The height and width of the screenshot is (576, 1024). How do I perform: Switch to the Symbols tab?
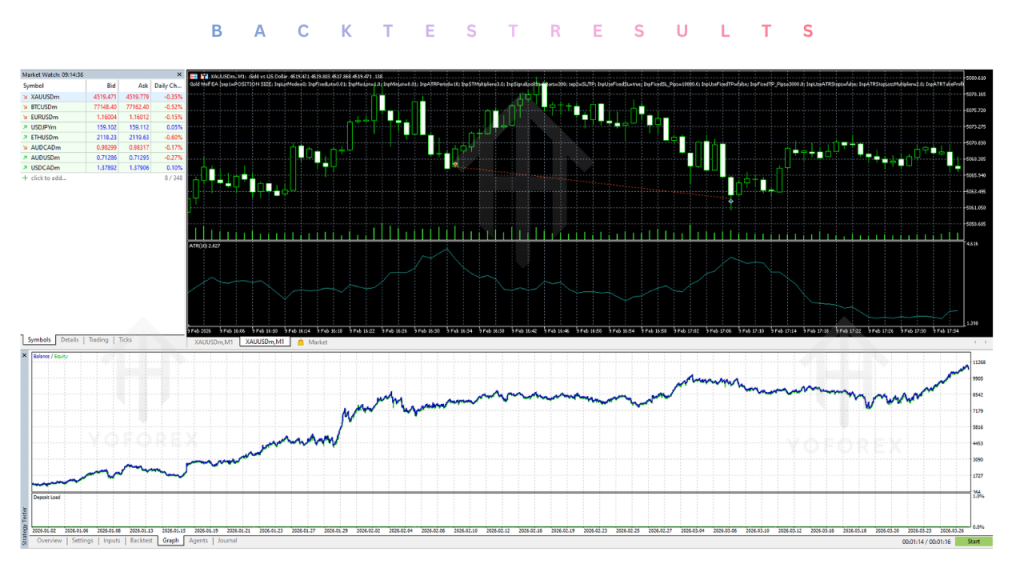(39, 340)
